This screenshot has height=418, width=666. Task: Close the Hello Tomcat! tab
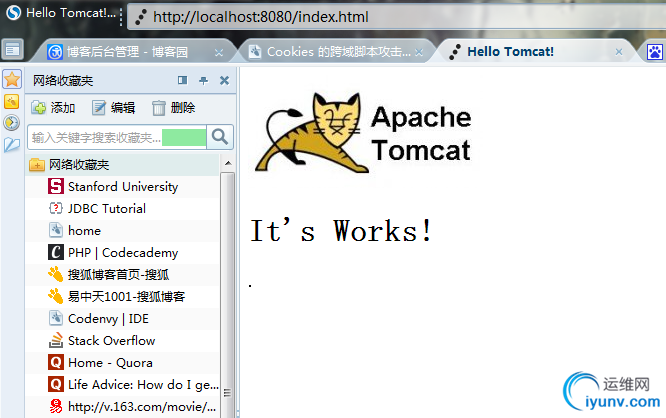[x=619, y=52]
